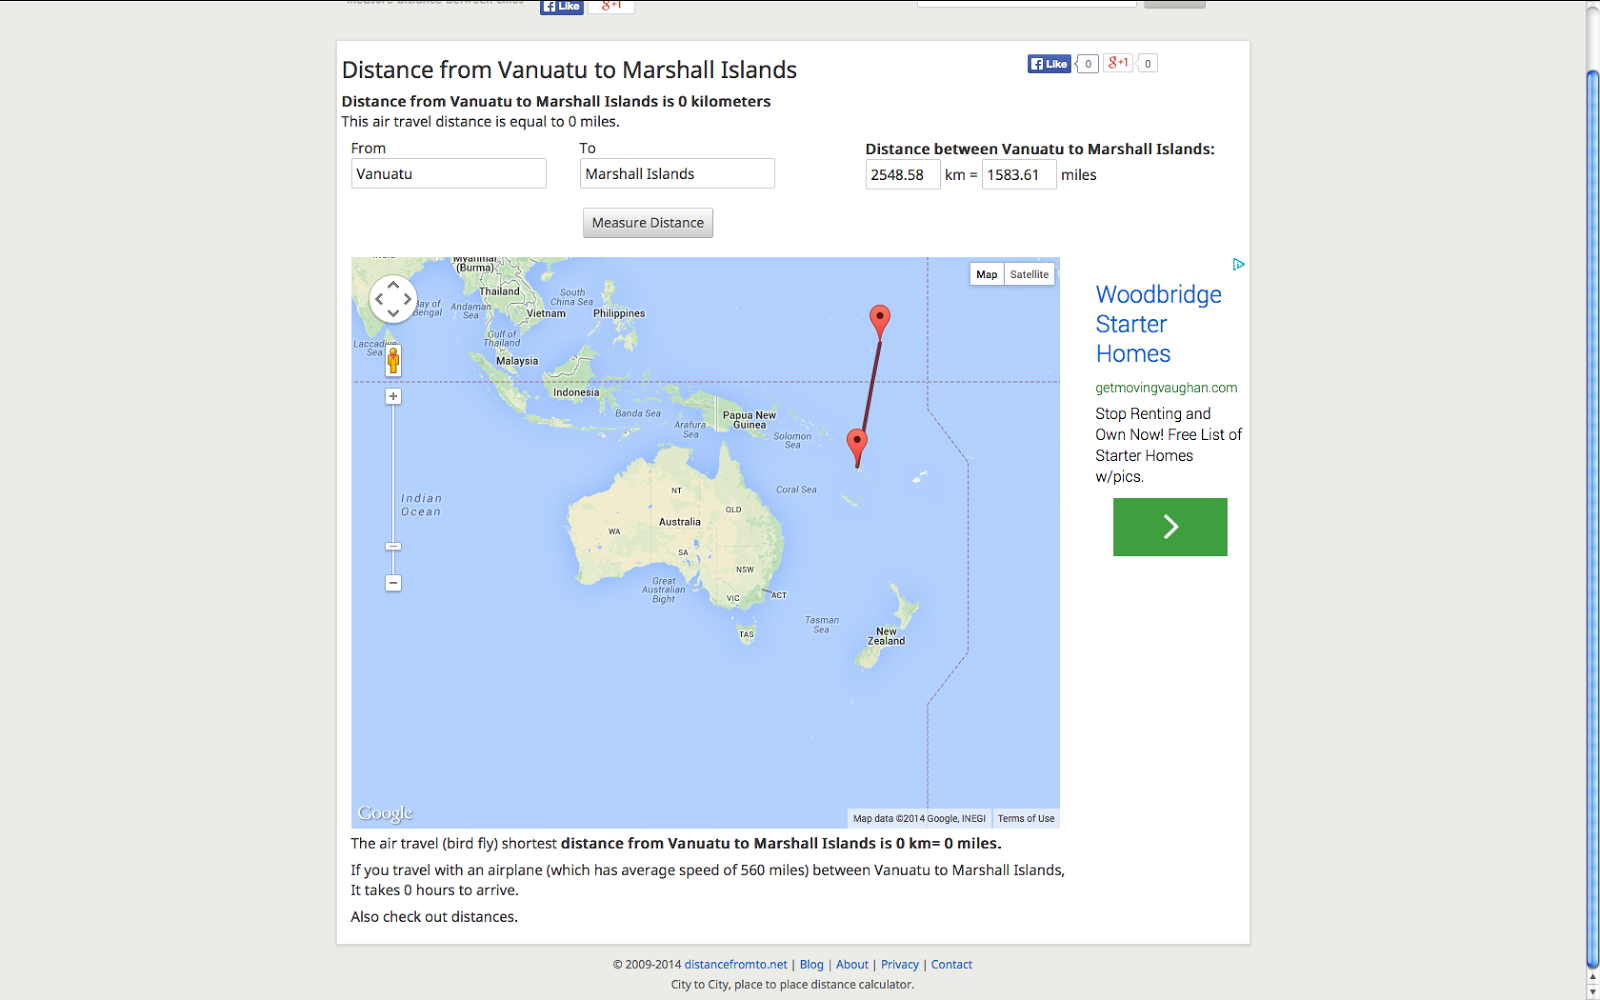
Task: Click the From field containing Vanuatu
Action: pyautogui.click(x=448, y=174)
